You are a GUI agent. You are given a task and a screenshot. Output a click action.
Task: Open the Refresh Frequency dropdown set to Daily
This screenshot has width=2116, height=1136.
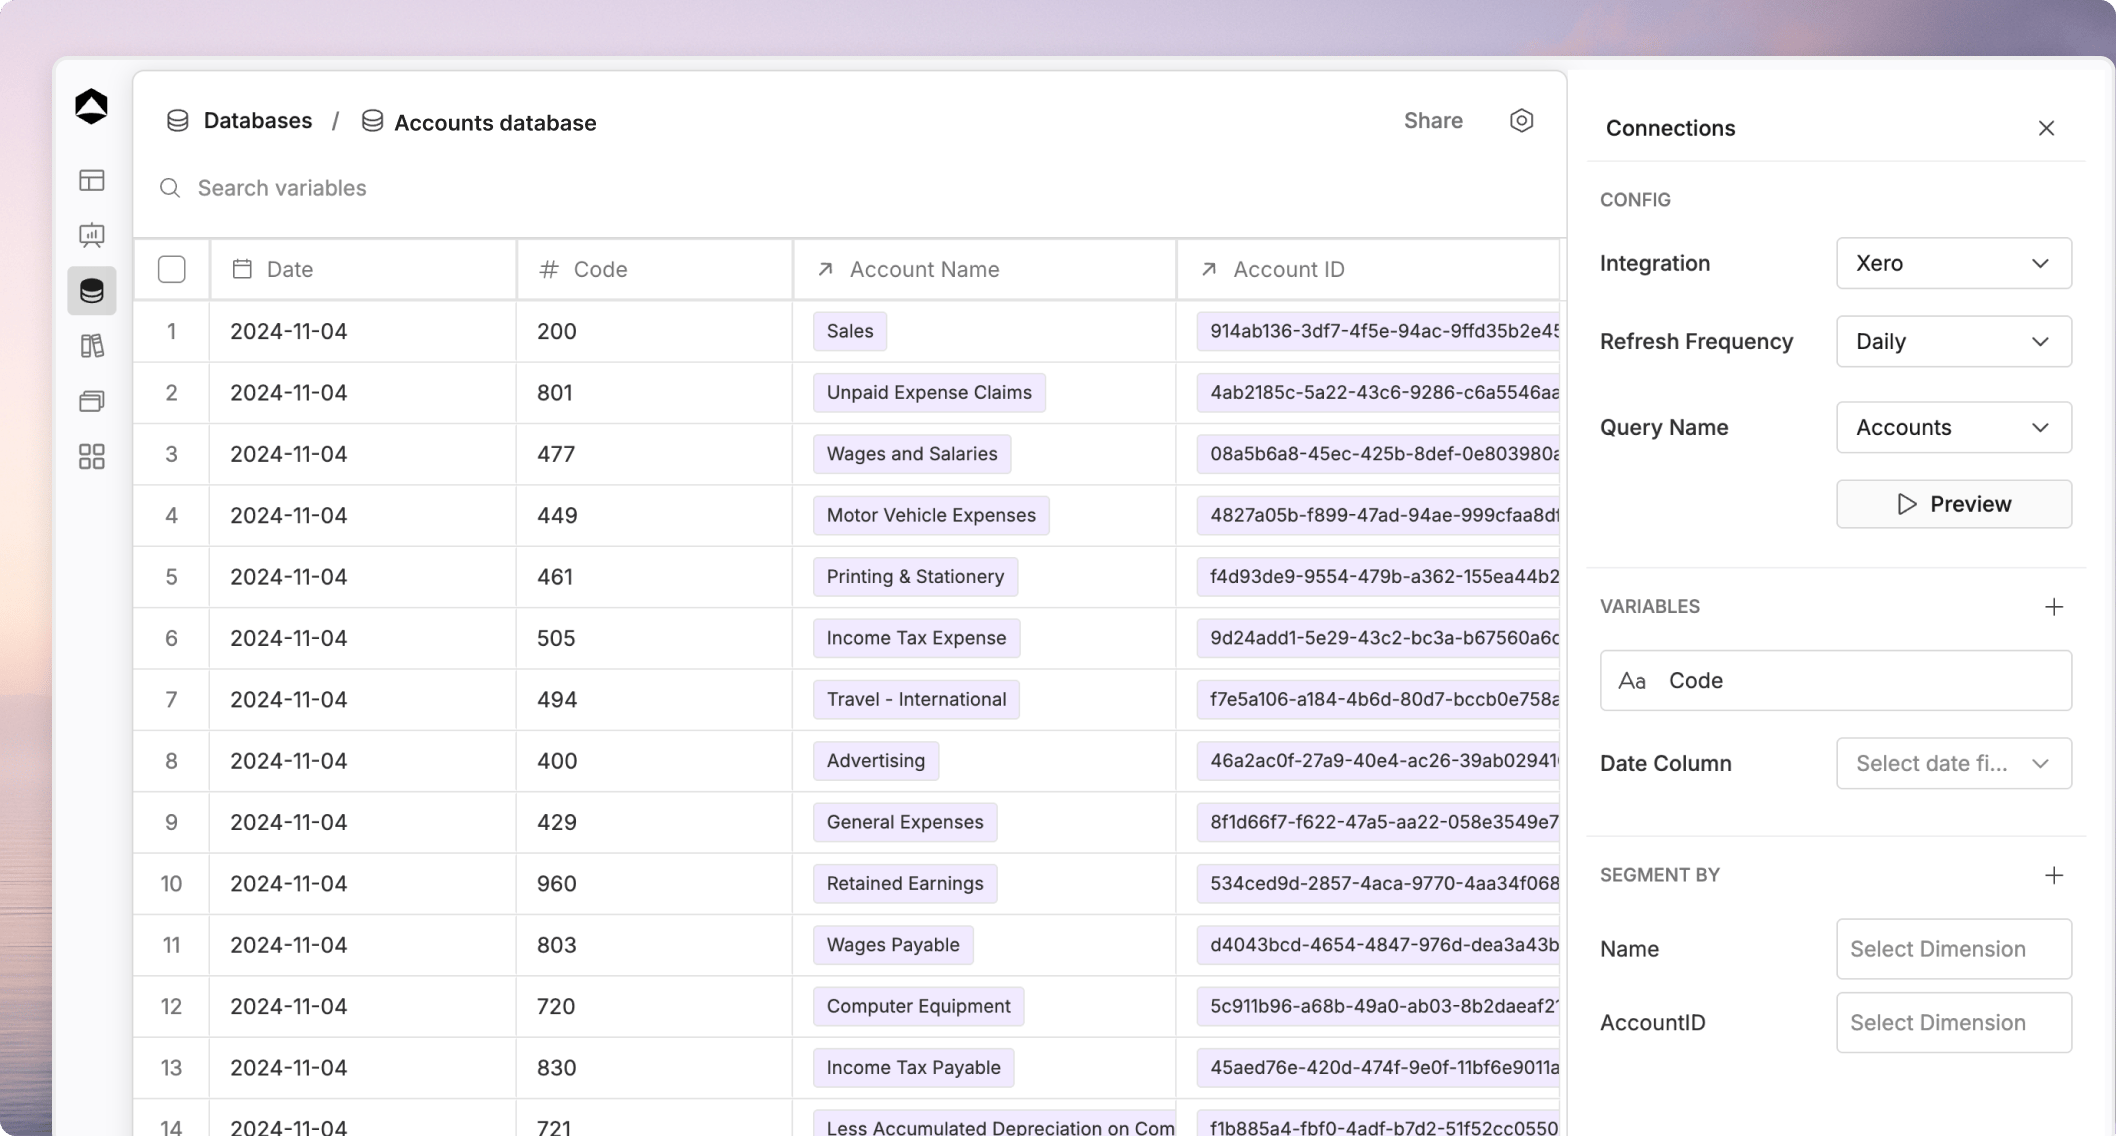[x=1953, y=341]
